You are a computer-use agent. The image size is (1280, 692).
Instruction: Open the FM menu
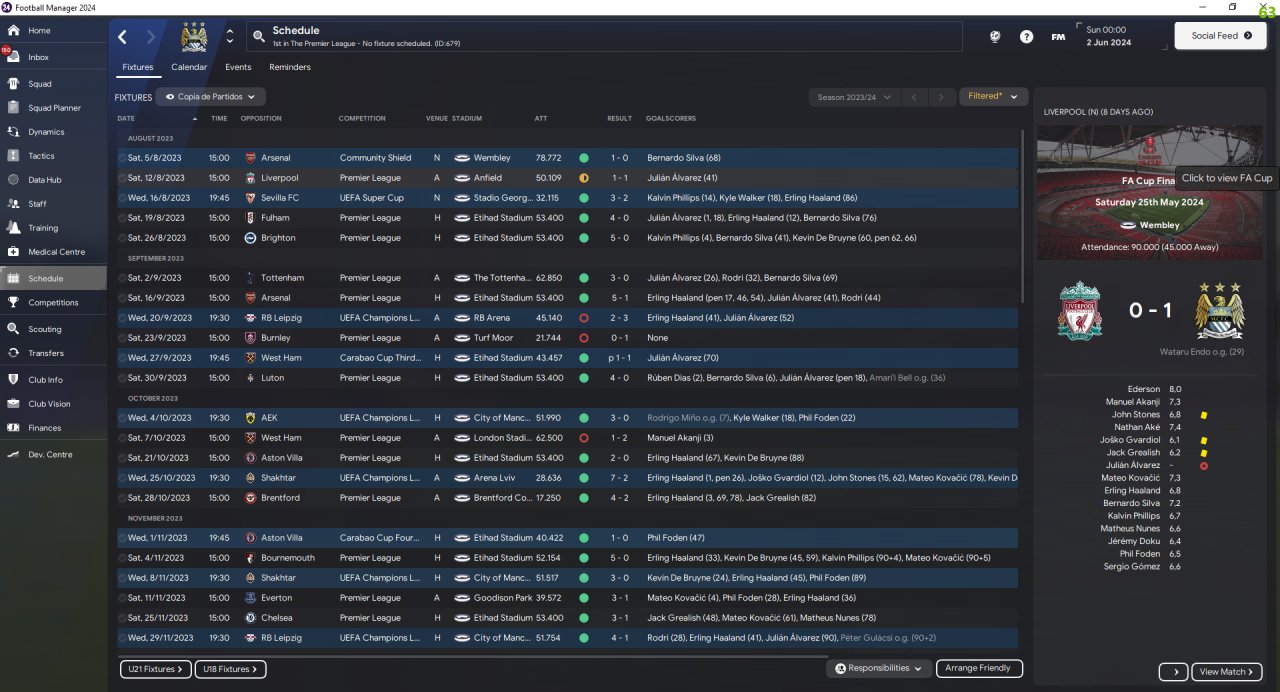1058,37
